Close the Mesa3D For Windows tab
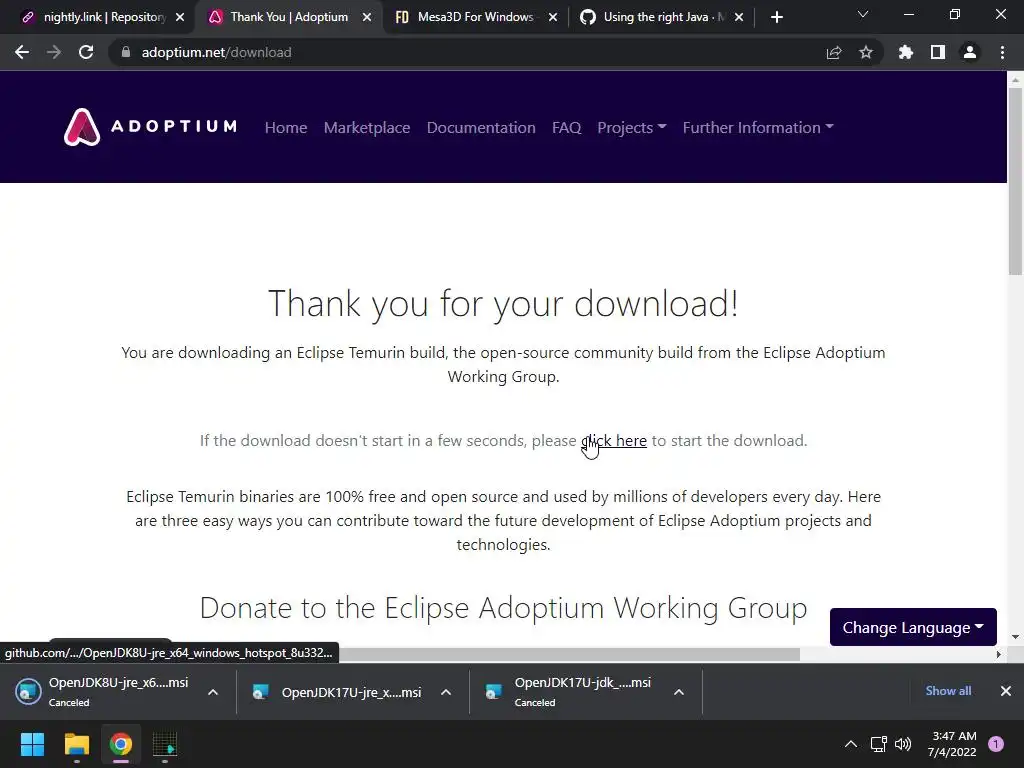This screenshot has width=1024, height=768. [x=553, y=17]
